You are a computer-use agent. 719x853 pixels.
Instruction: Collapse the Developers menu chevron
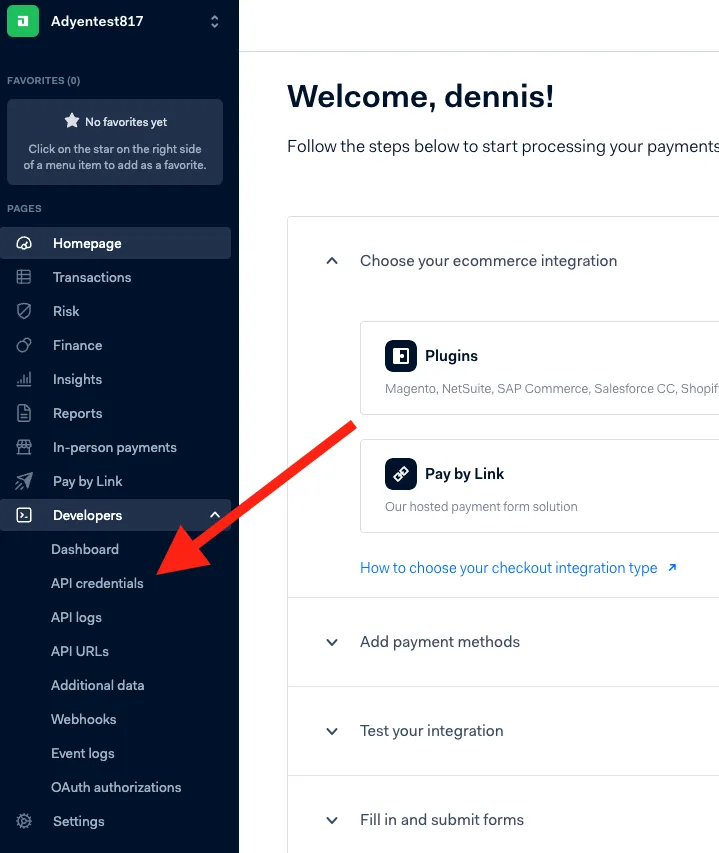coord(215,515)
